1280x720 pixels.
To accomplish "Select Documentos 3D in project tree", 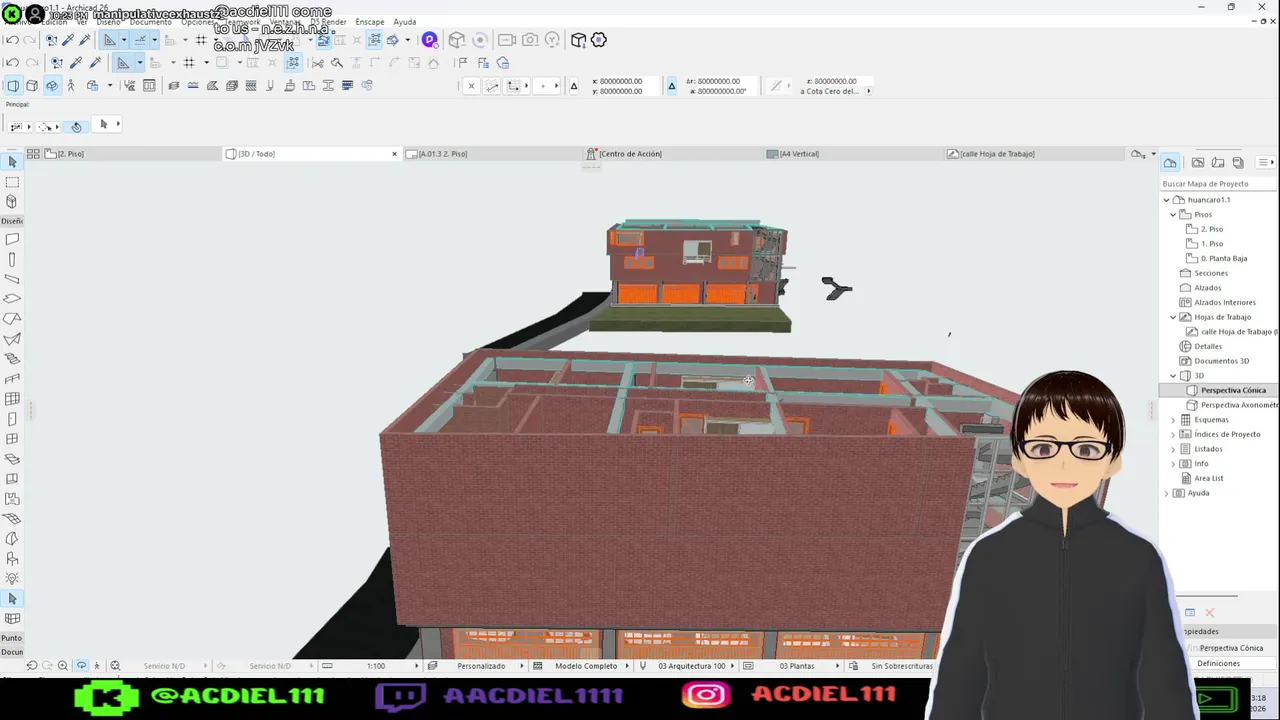I will click(1221, 361).
